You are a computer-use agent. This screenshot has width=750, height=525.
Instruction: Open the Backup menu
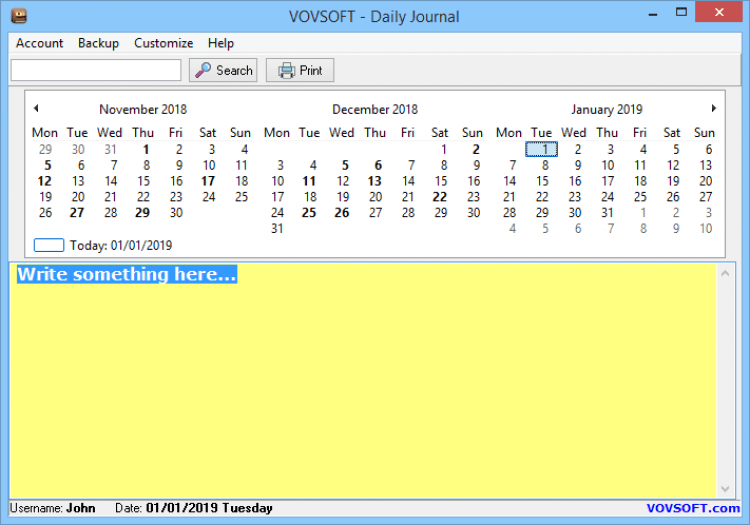click(x=98, y=43)
